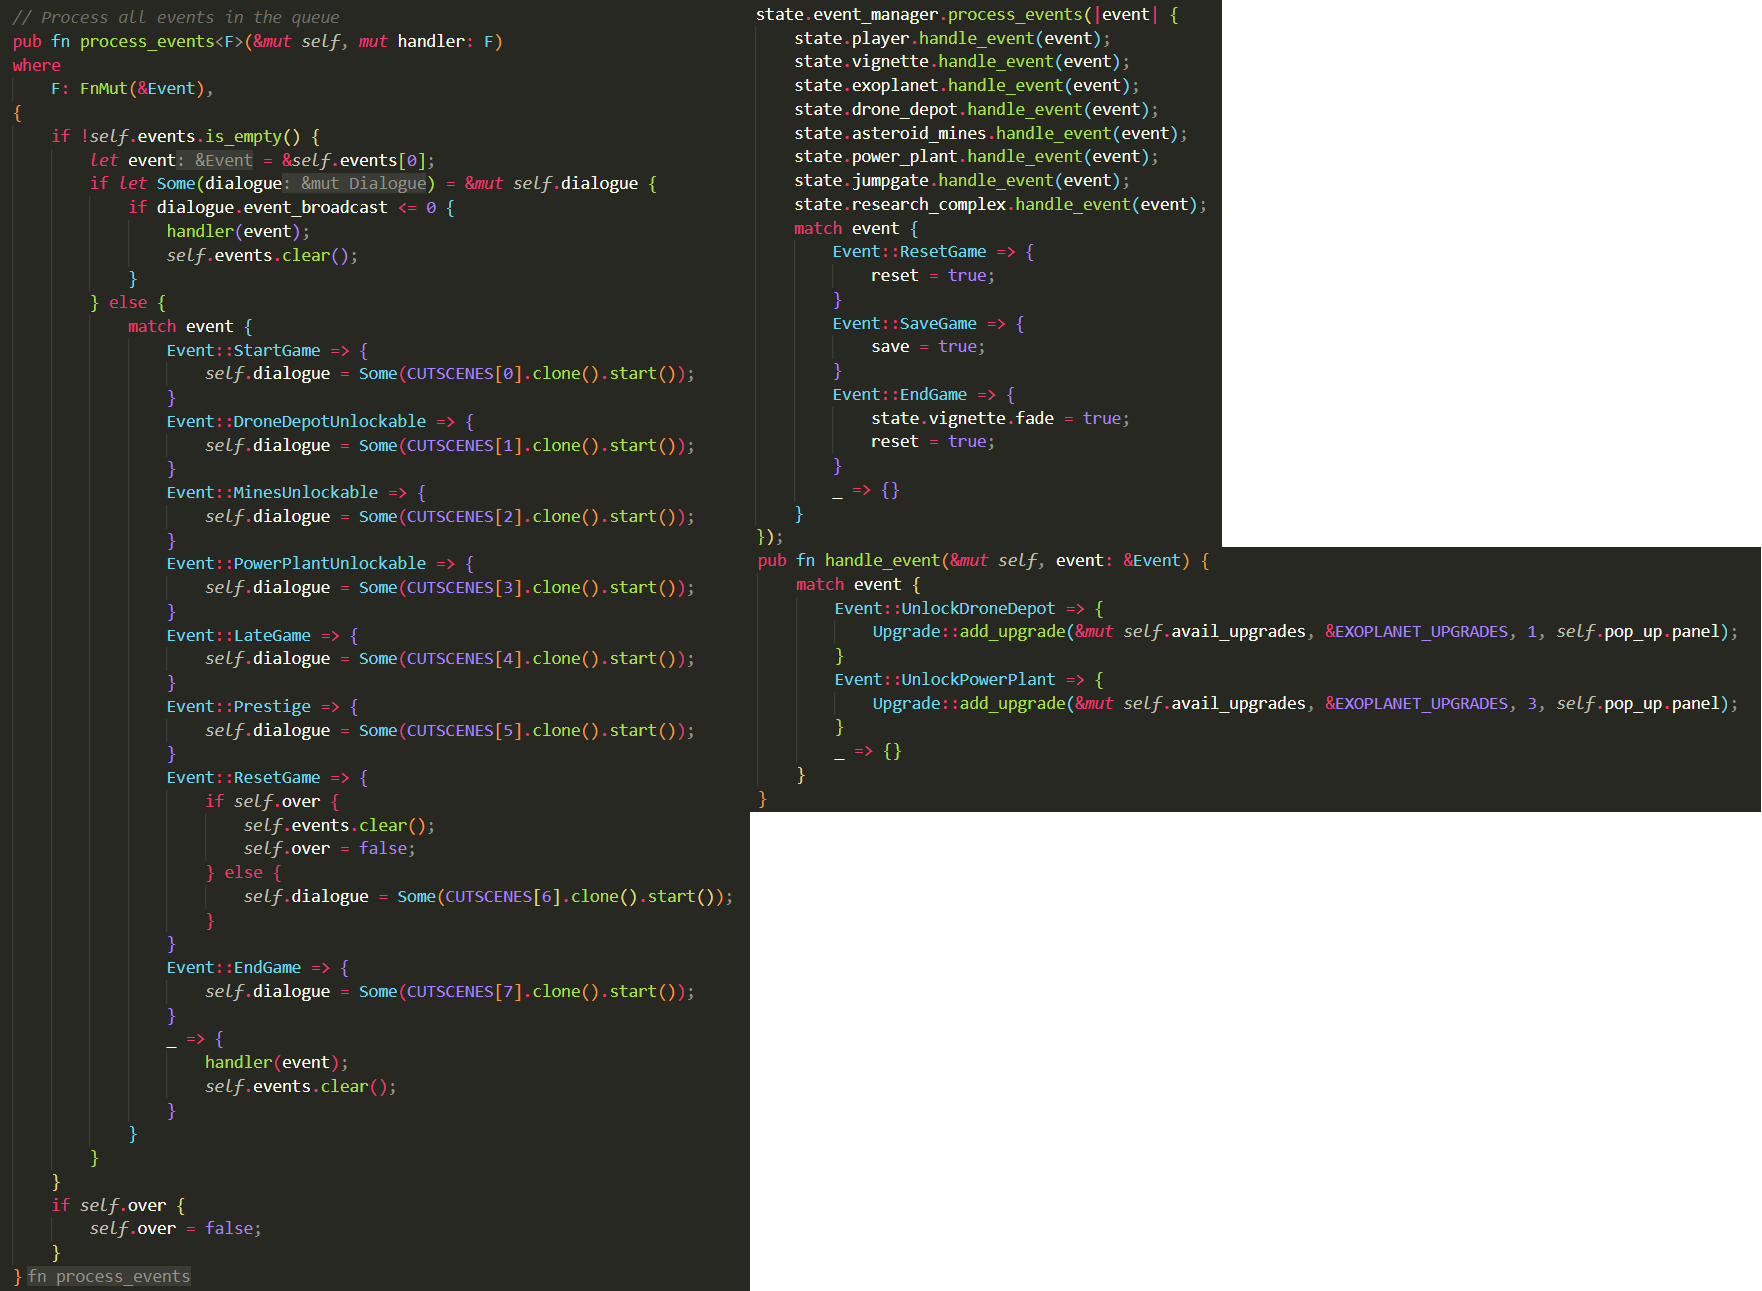Click the "pub fn handle_event" signature line
The height and width of the screenshot is (1291, 1762).
[983, 560]
